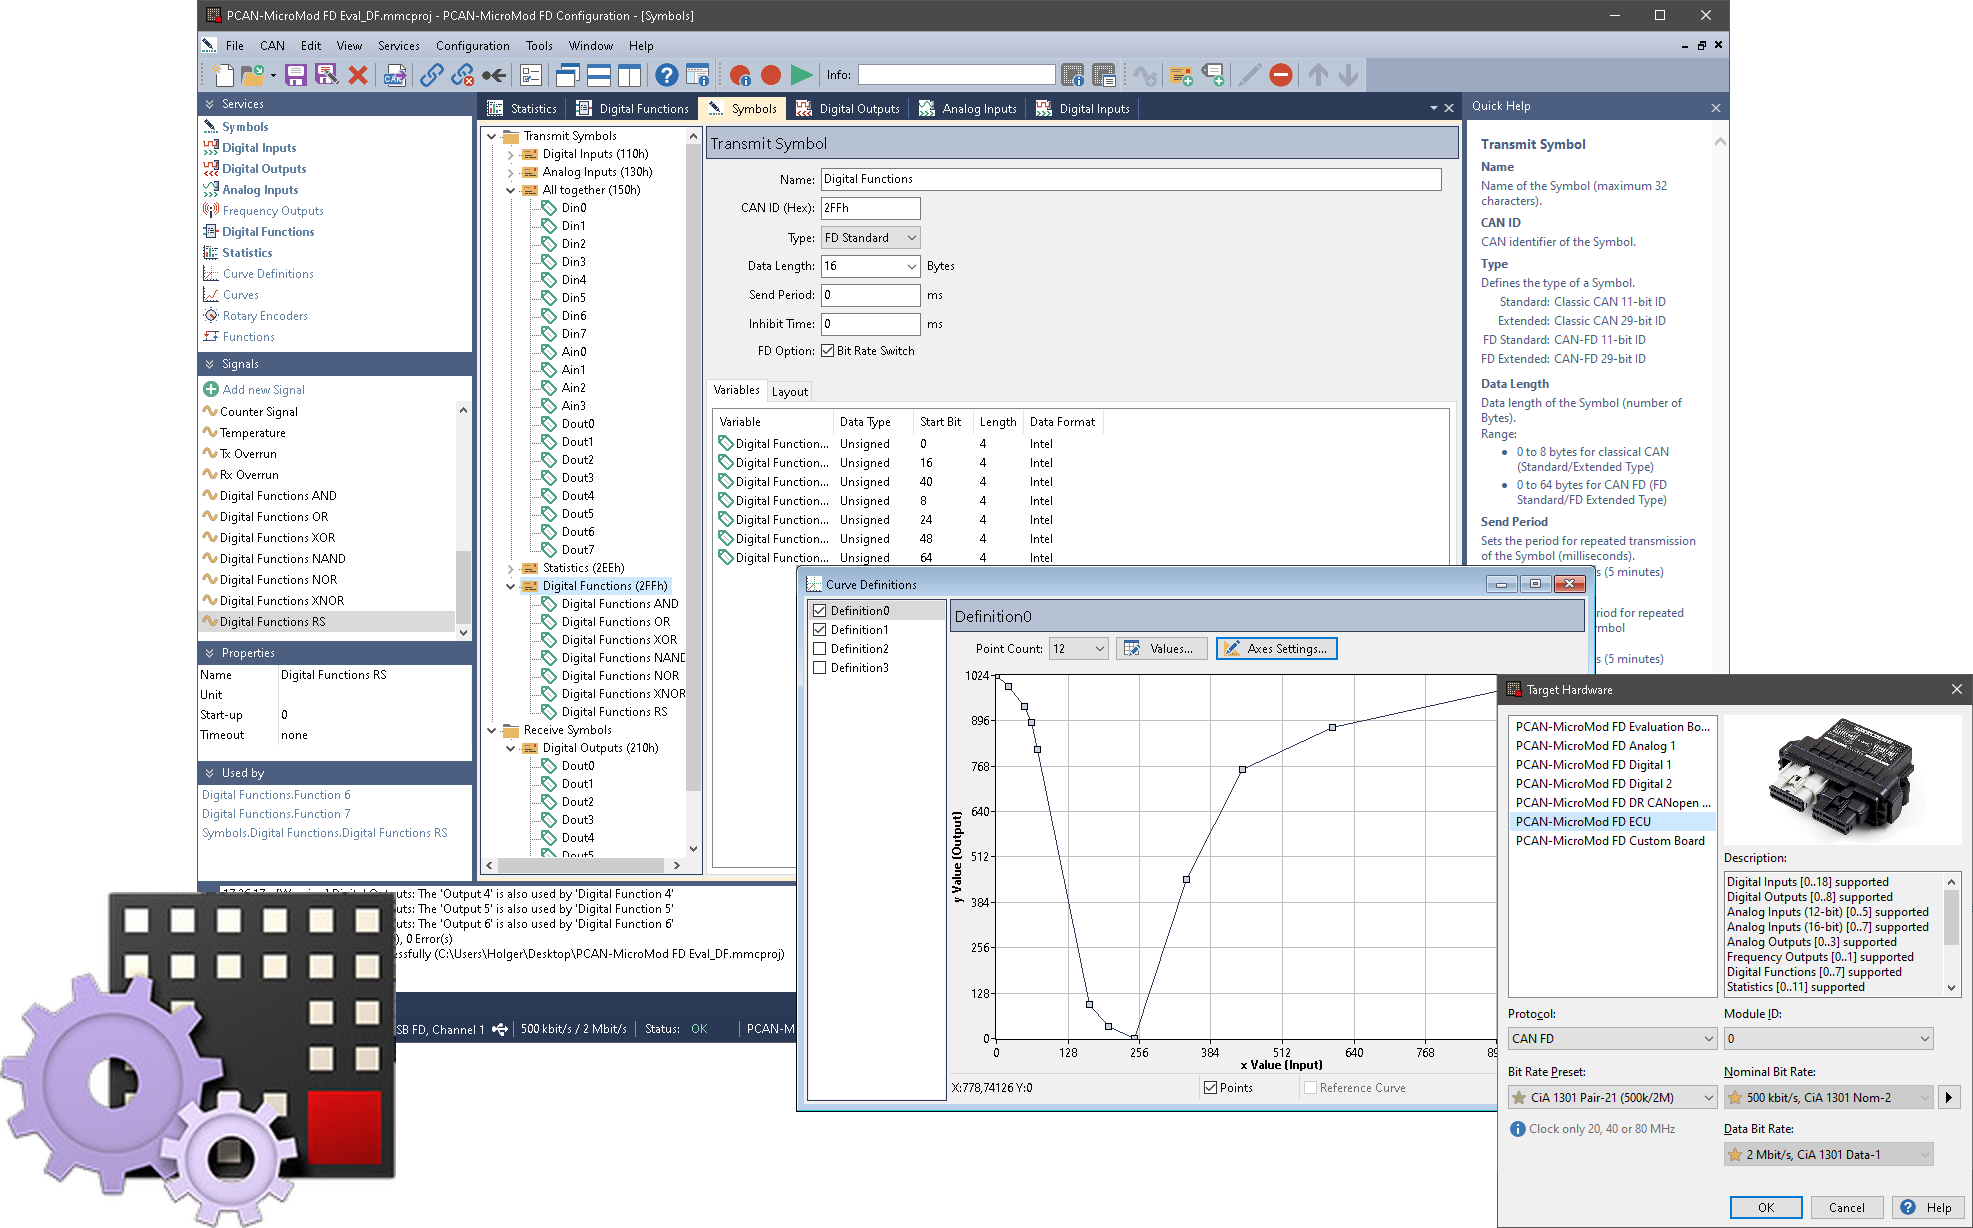Click OK in Target Hardware dialog
The image size is (1973, 1228).
pyautogui.click(x=1766, y=1208)
